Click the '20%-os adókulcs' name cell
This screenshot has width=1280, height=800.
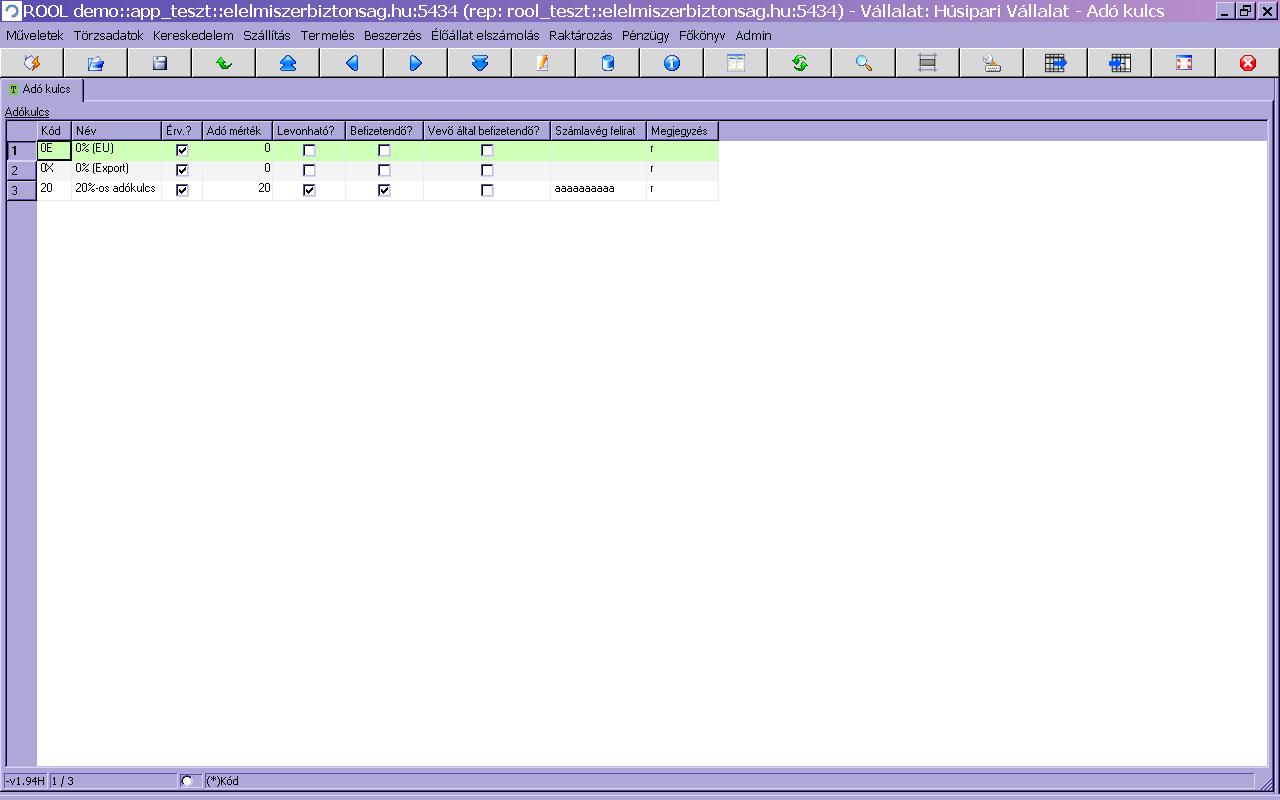pos(116,190)
